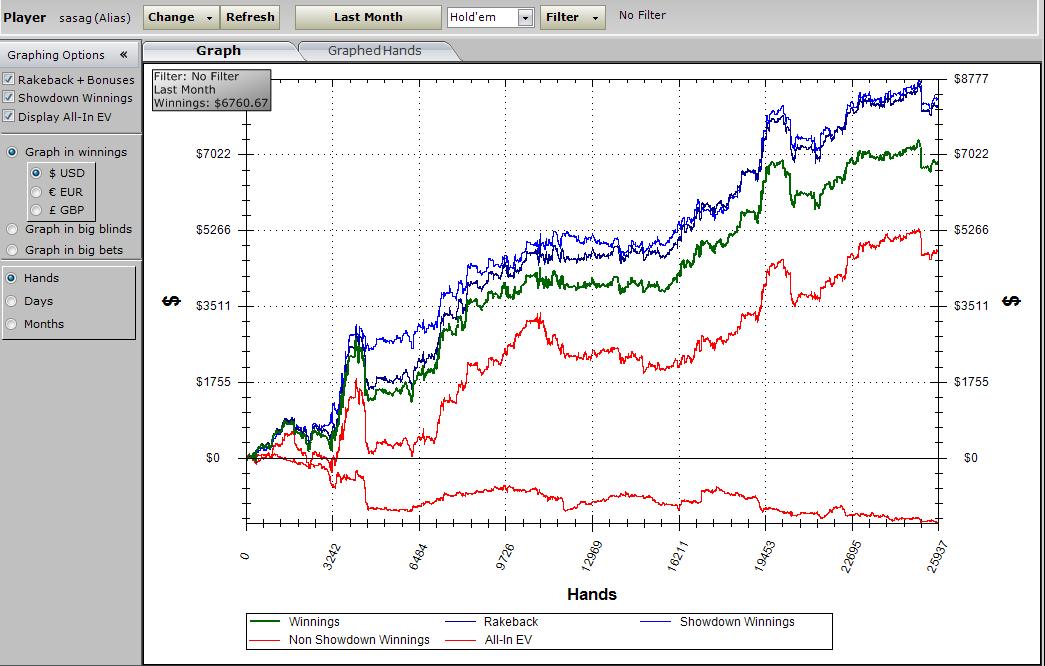
Task: Switch to the Graphed Hands tab
Action: [374, 50]
